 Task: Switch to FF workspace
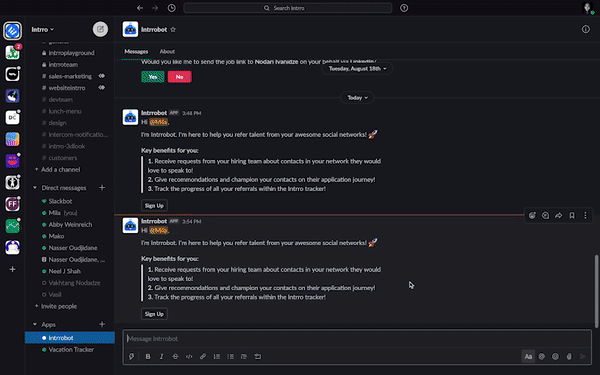pyautogui.click(x=12, y=204)
